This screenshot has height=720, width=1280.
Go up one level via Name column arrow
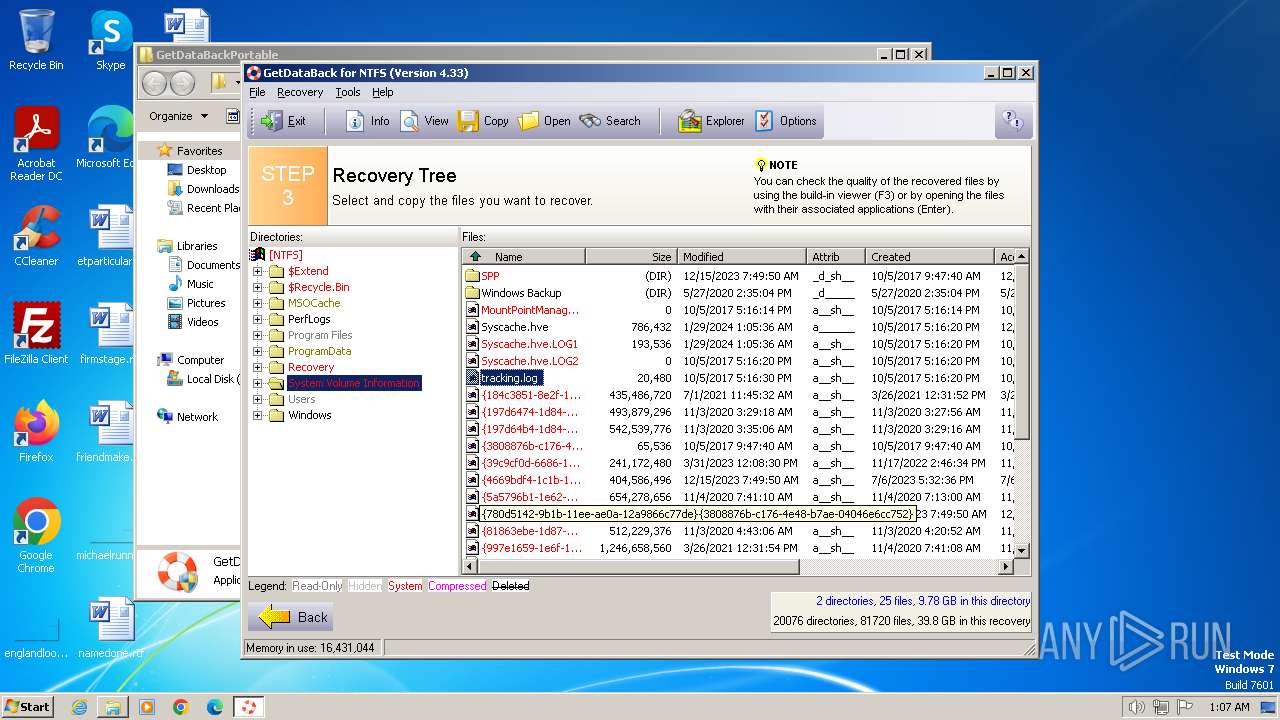tap(475, 257)
